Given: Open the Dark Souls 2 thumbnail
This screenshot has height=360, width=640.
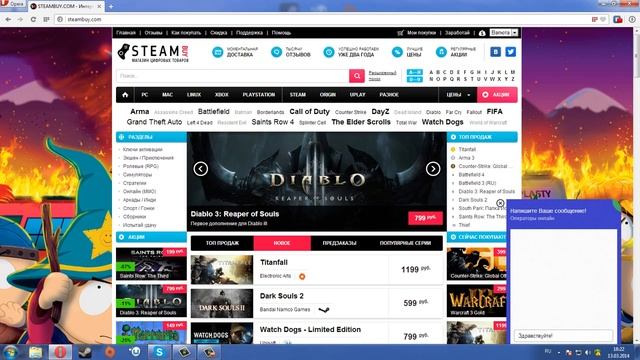Looking at the screenshot, I should click(222, 303).
